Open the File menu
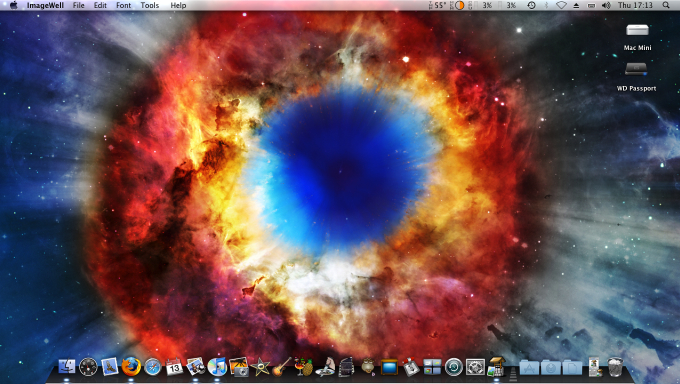This screenshot has width=680, height=384. (78, 5)
